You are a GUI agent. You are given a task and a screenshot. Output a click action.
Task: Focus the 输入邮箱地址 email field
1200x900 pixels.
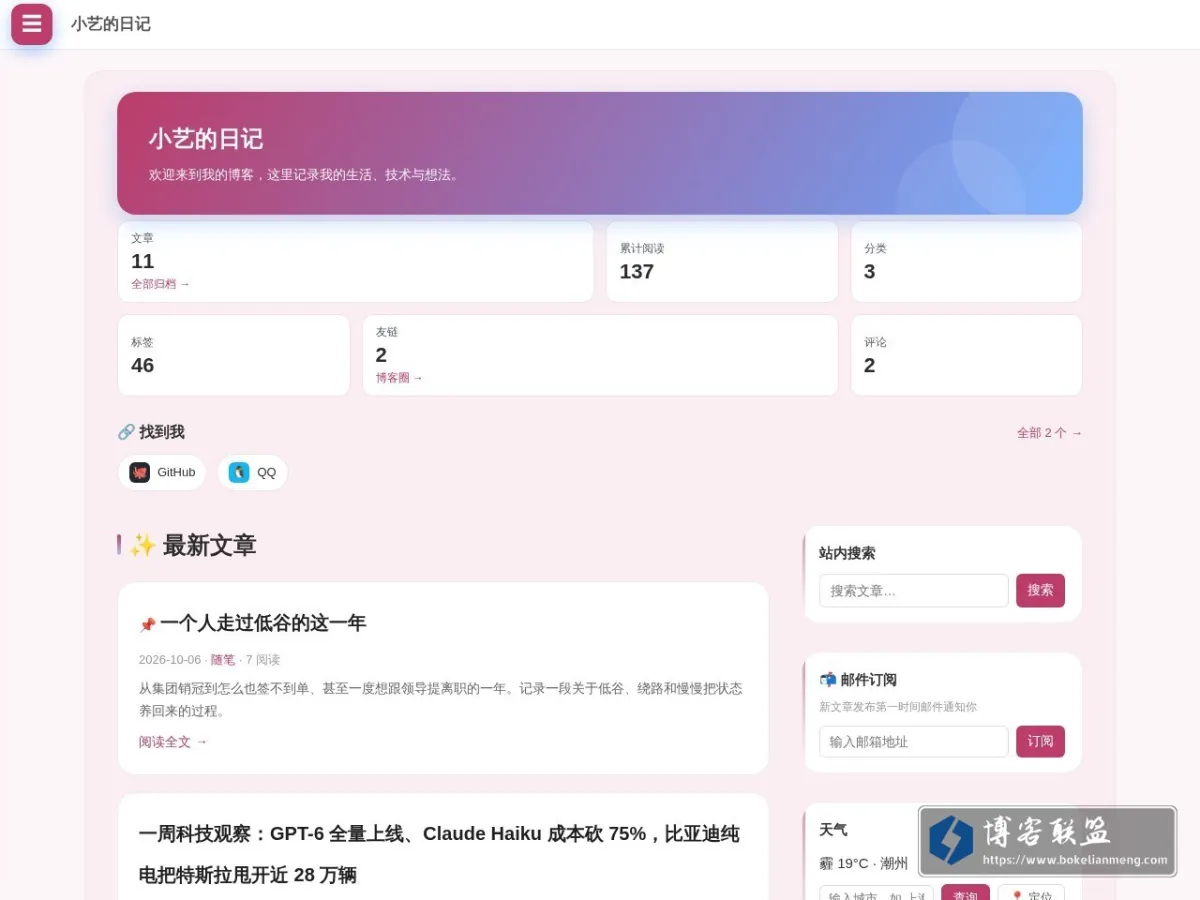point(914,741)
